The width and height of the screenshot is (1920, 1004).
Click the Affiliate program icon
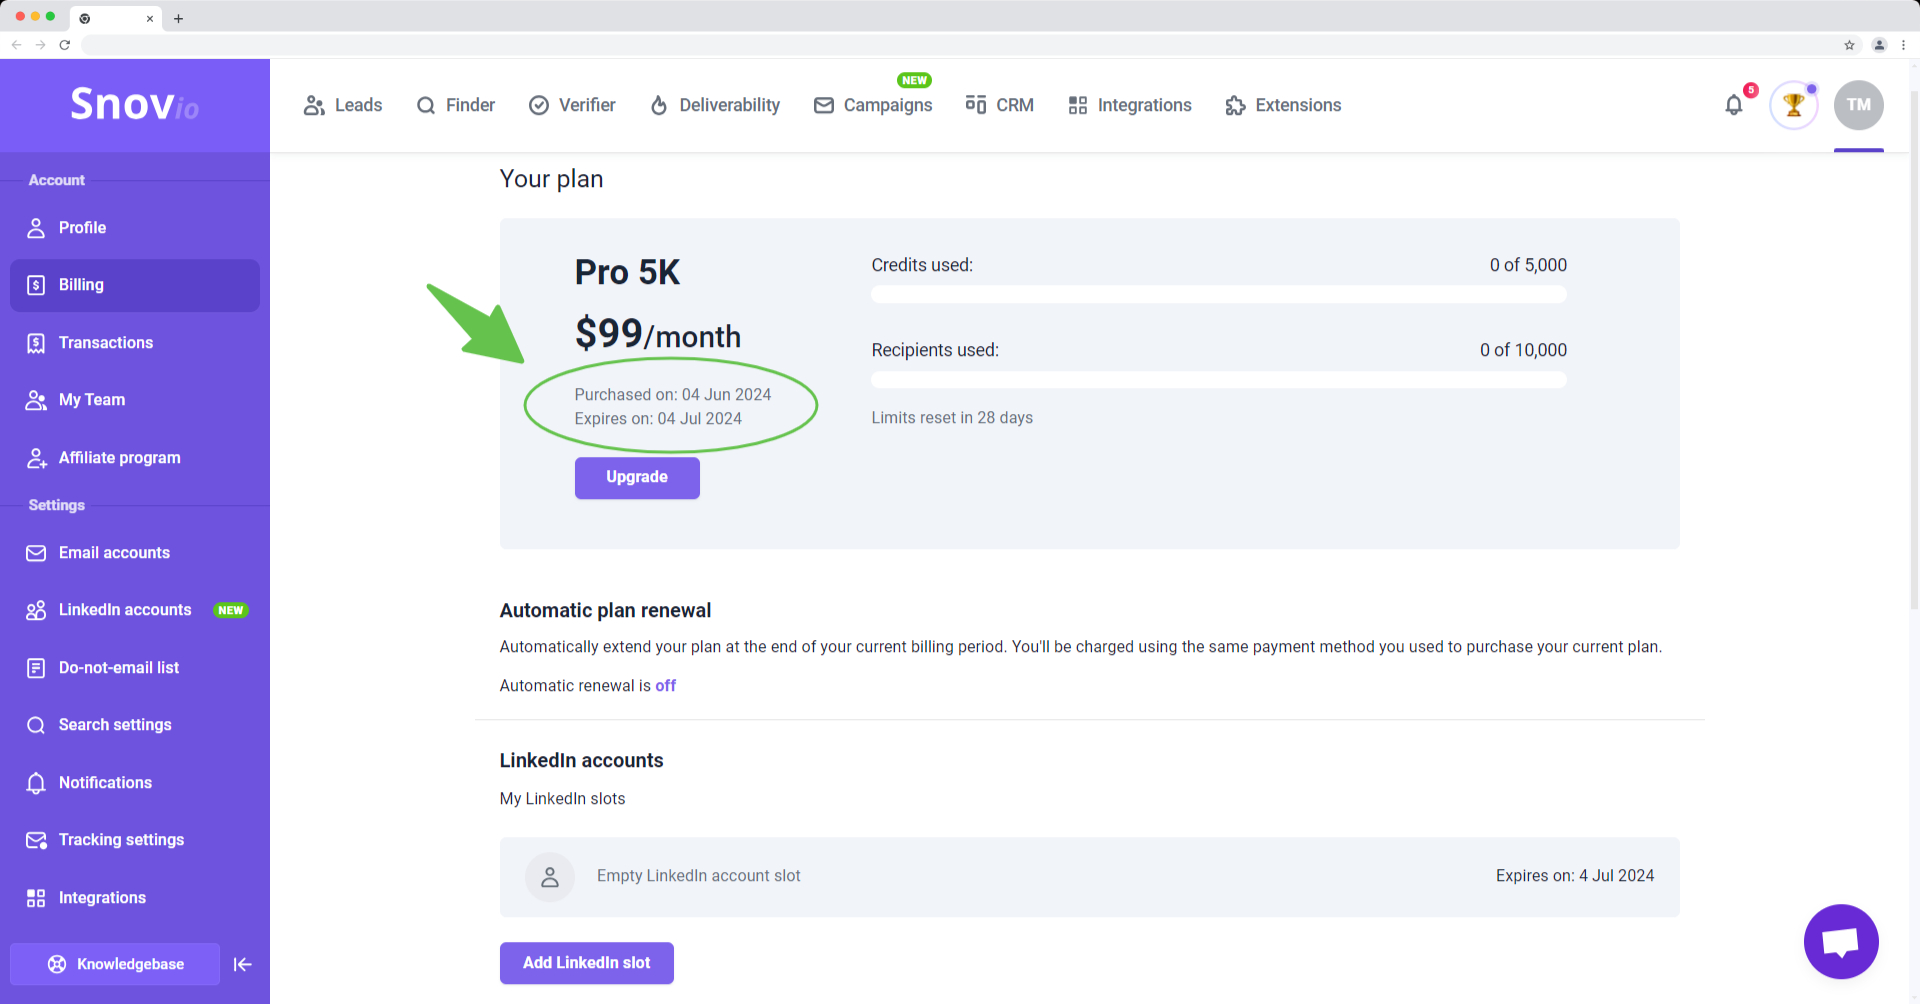(x=36, y=458)
